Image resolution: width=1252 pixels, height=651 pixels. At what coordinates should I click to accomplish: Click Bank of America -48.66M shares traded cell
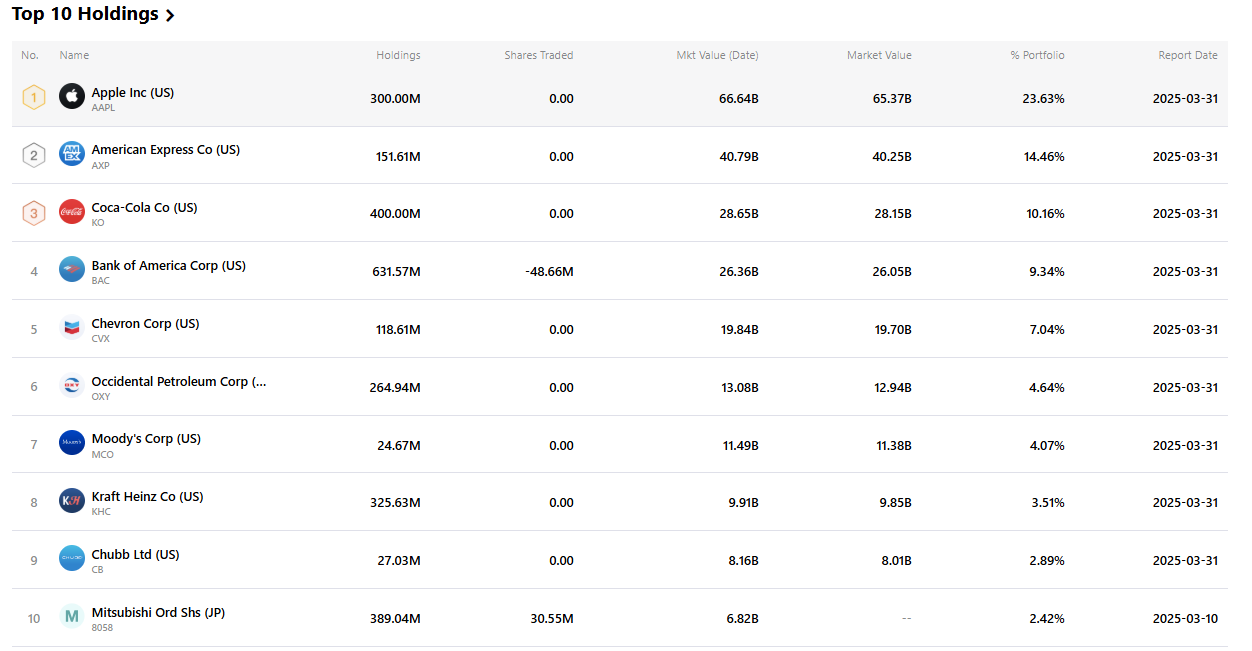(549, 272)
